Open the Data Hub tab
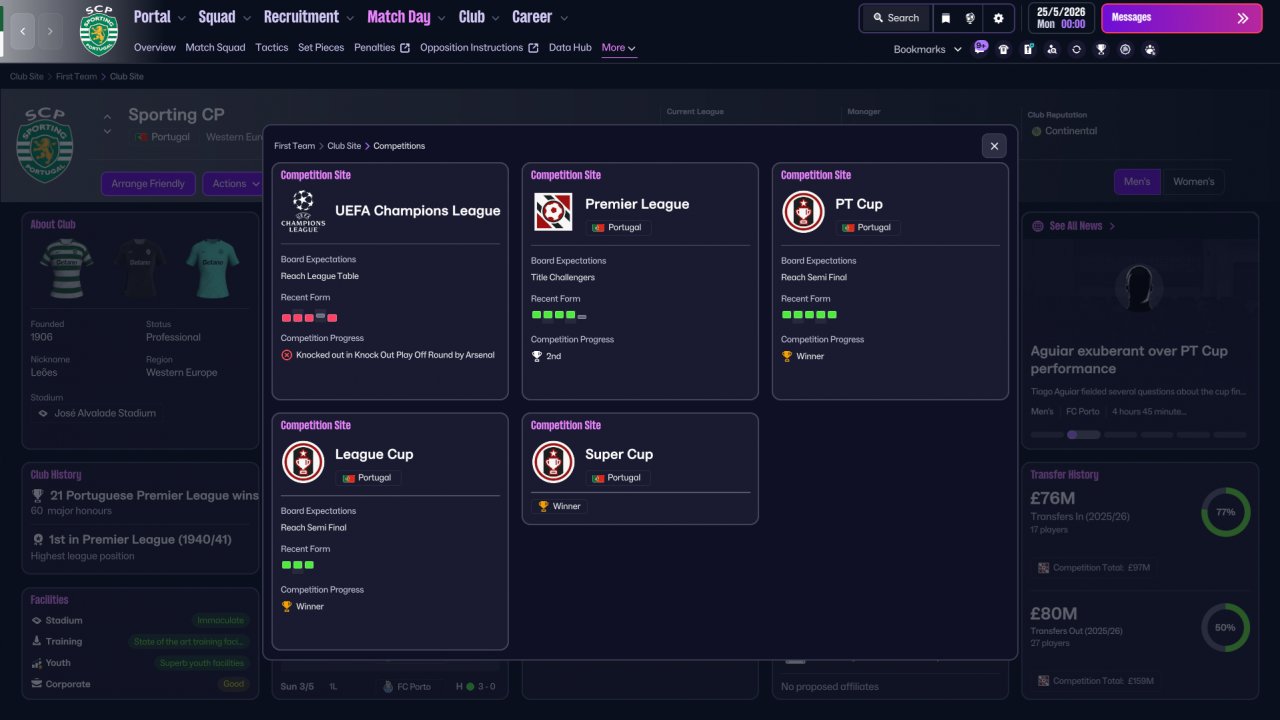 click(x=570, y=48)
